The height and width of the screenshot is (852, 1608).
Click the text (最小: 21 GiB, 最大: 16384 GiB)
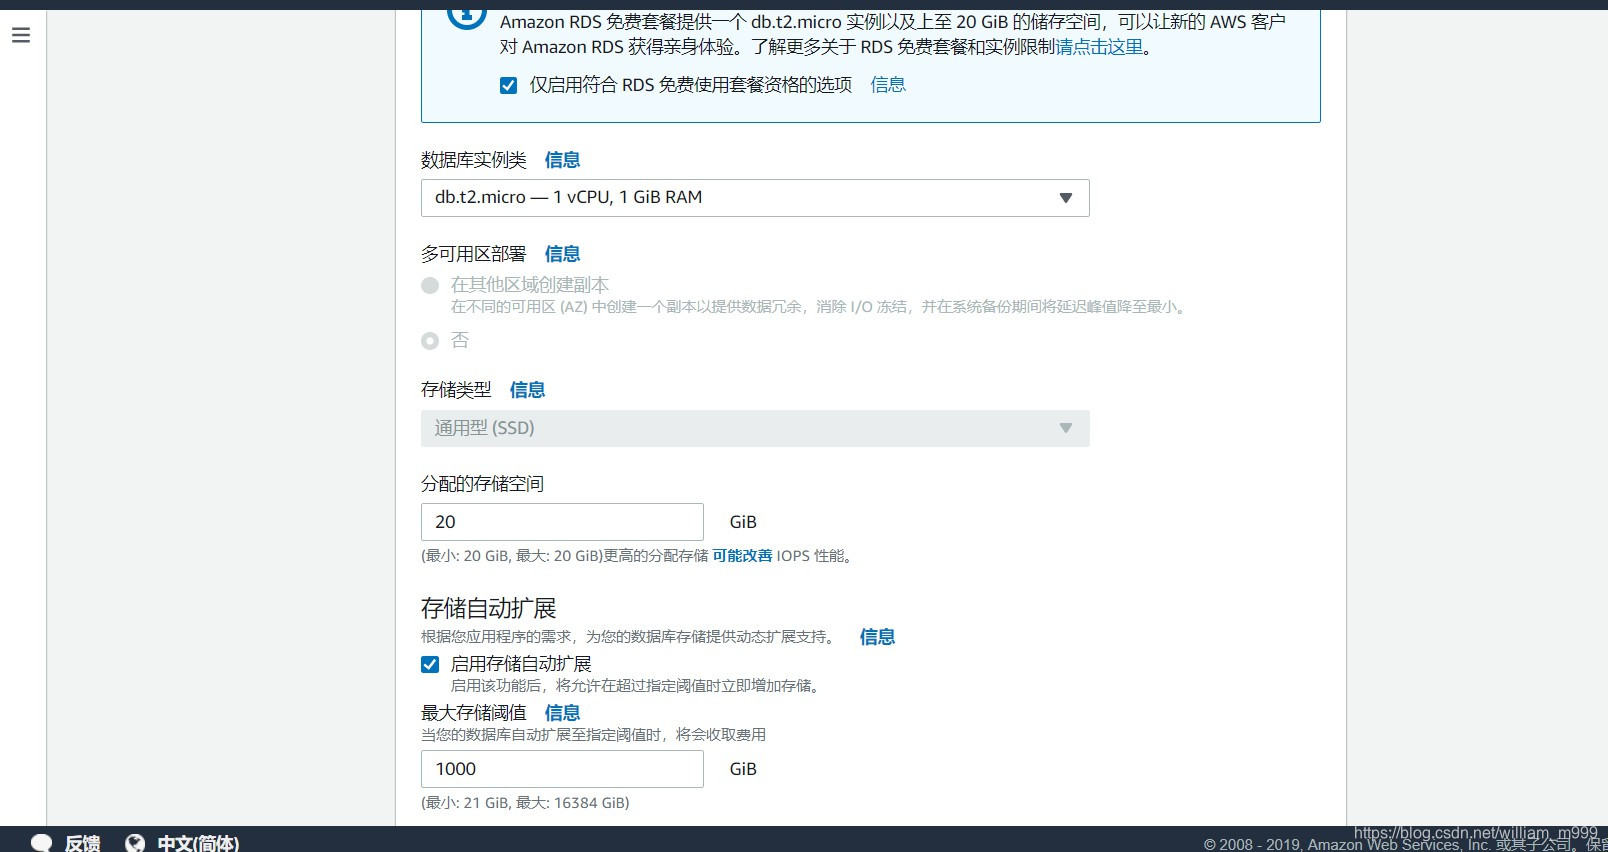(525, 803)
